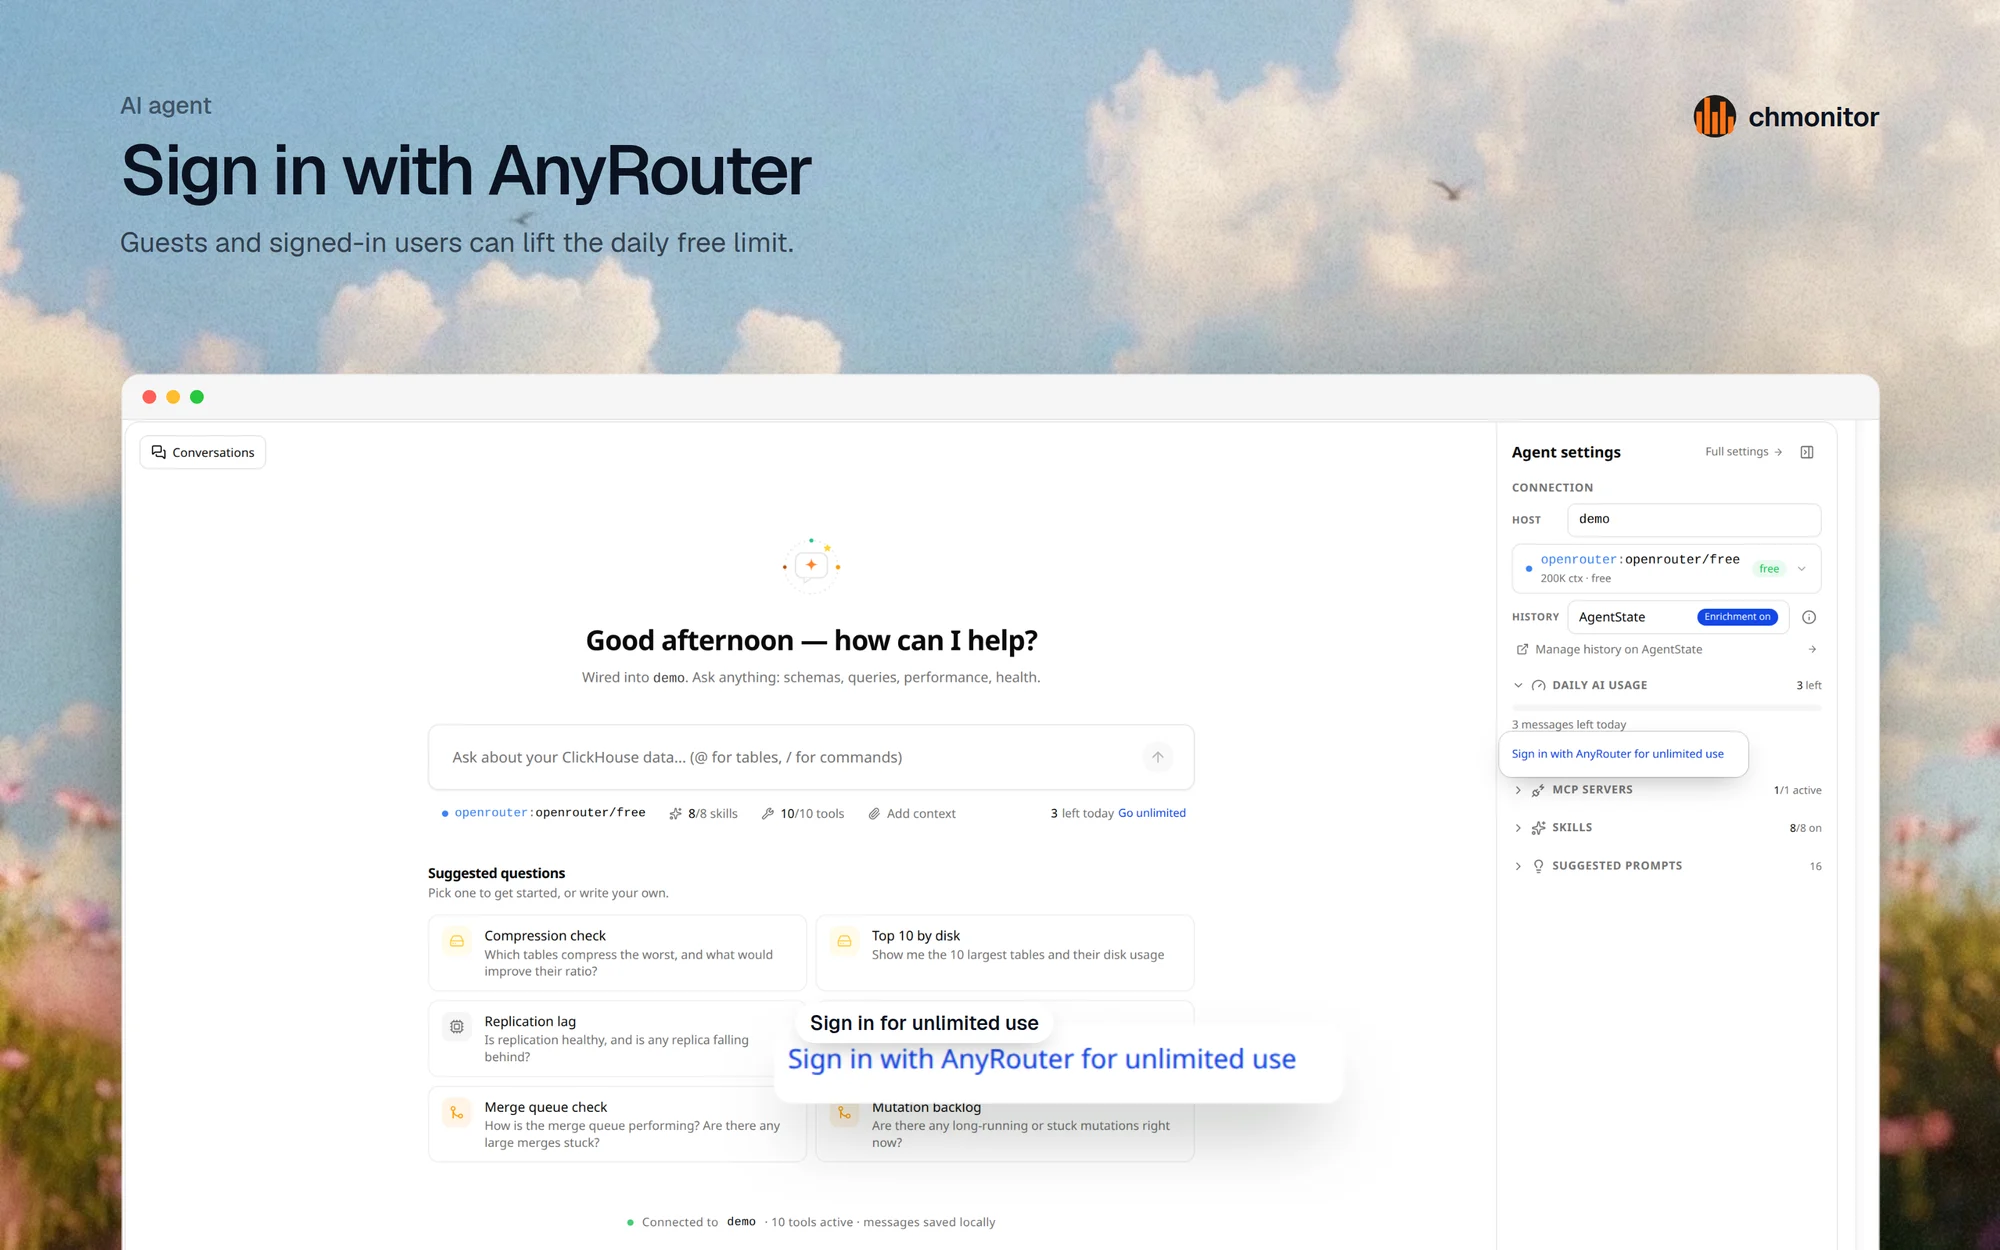Screen dimensions: 2000x1250
Task: Click the Suggested Prompts lightbulb icon
Action: [1538, 866]
